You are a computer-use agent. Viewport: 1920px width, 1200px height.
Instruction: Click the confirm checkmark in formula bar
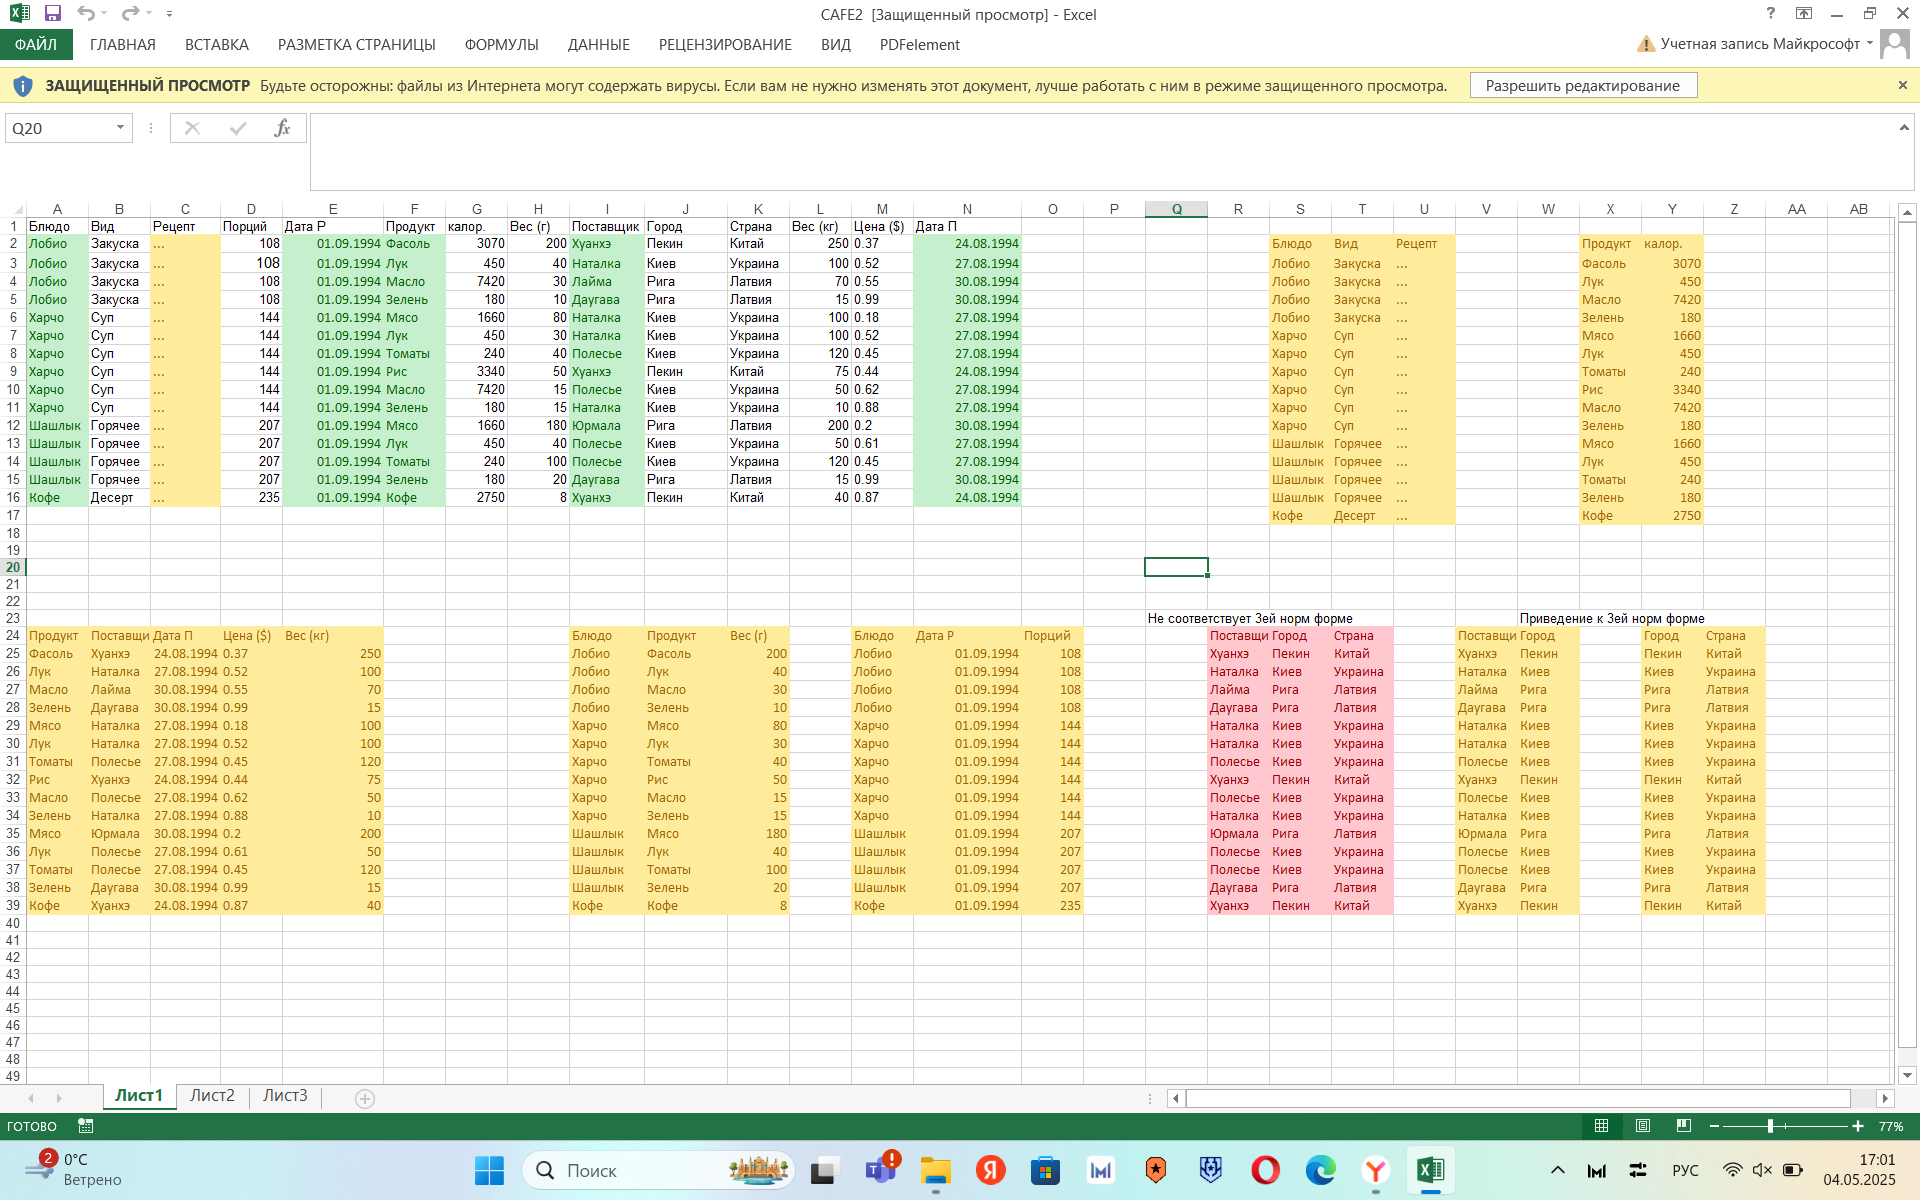pos(238,128)
